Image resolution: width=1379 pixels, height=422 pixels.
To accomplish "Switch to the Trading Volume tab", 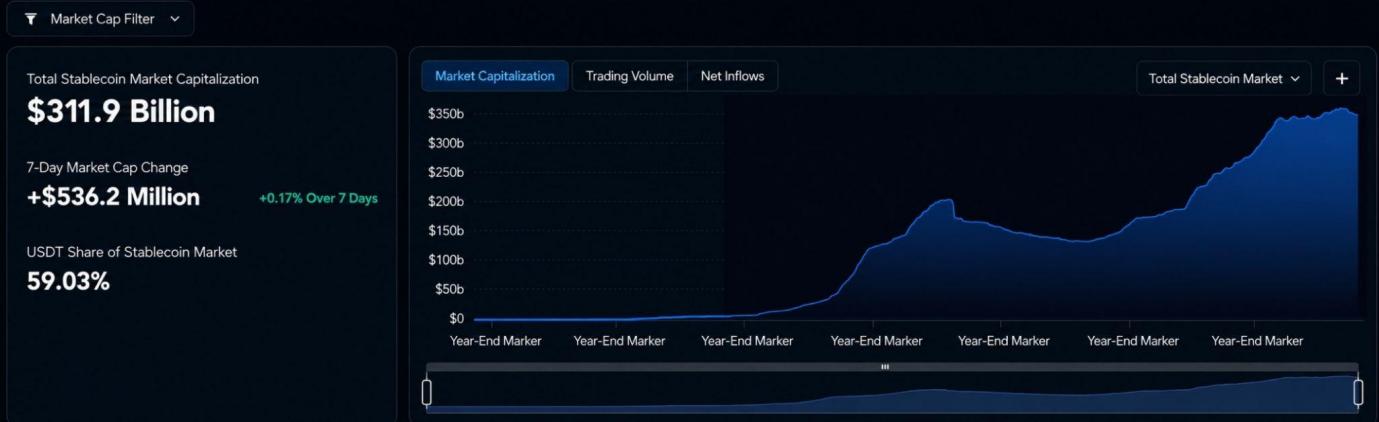I will click(x=630, y=76).
